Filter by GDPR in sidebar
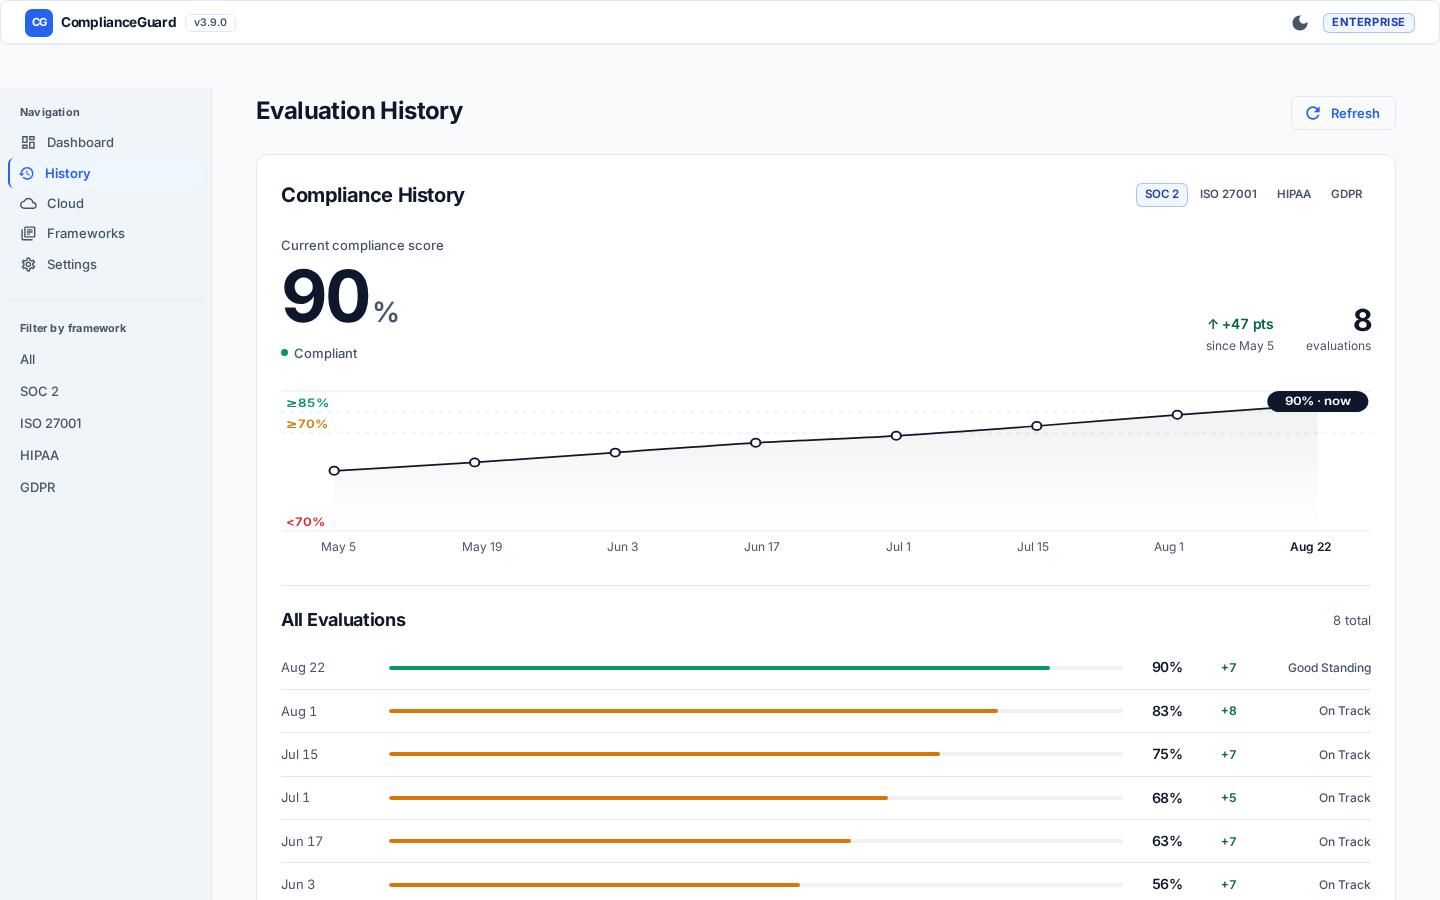The width and height of the screenshot is (1440, 900). [x=106, y=487]
